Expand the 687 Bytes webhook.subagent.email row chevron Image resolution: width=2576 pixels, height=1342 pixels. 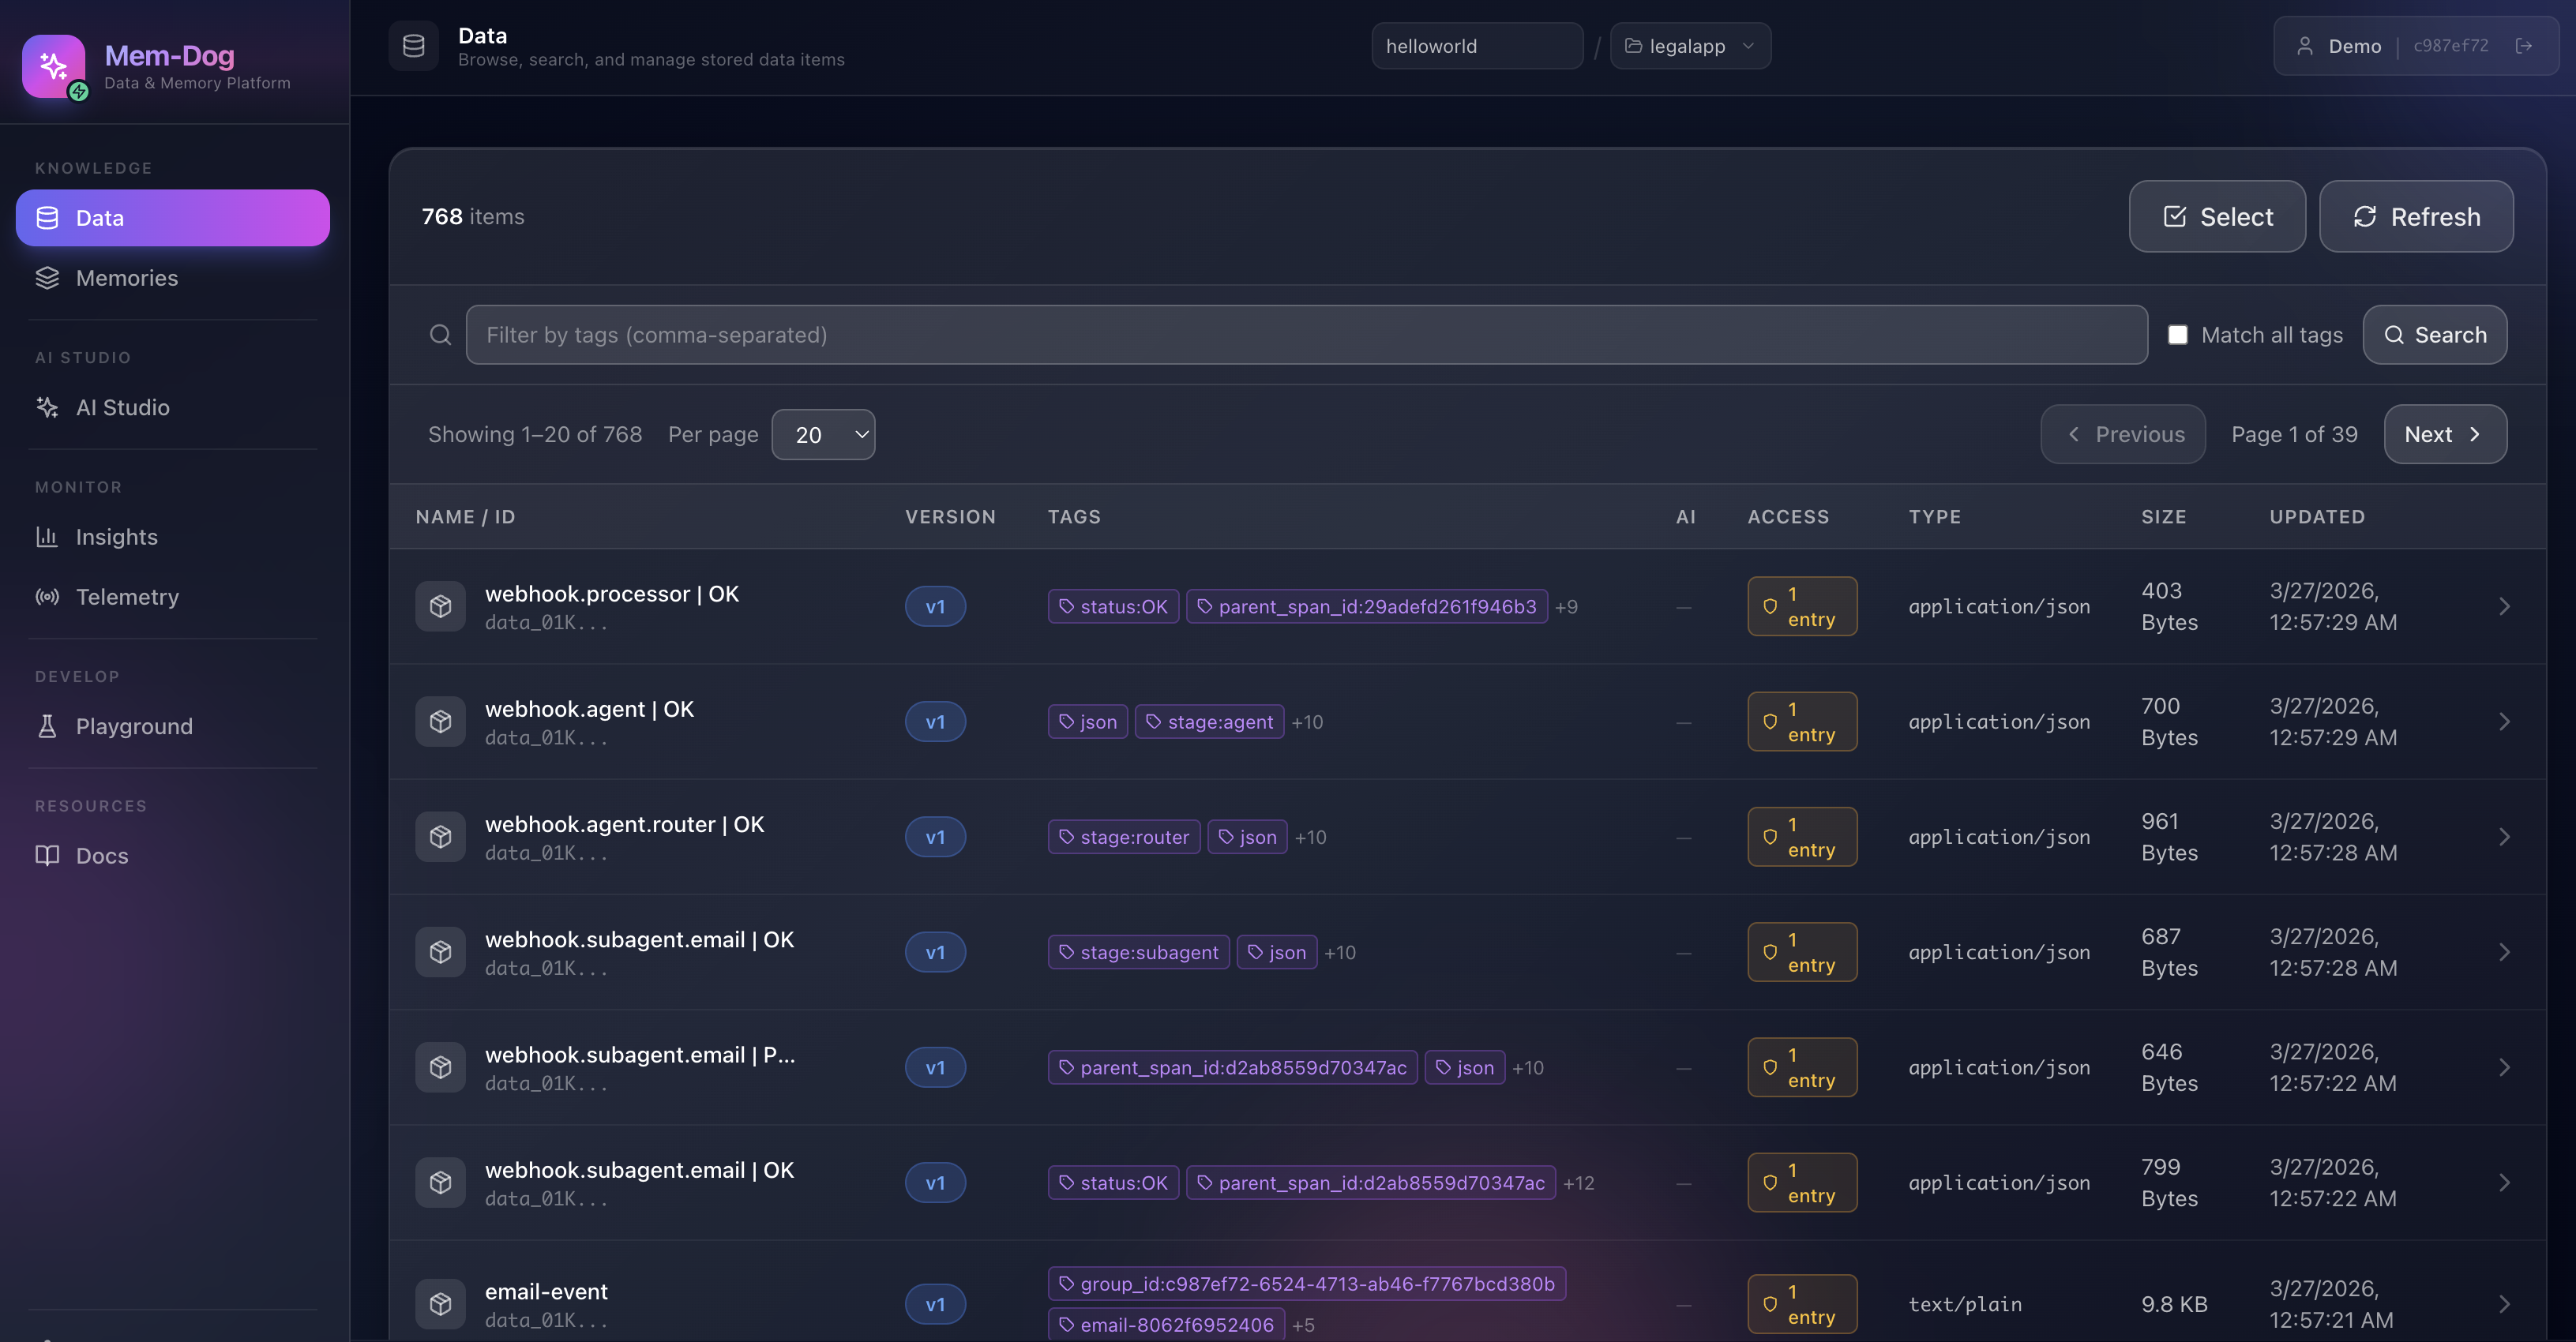[2504, 952]
